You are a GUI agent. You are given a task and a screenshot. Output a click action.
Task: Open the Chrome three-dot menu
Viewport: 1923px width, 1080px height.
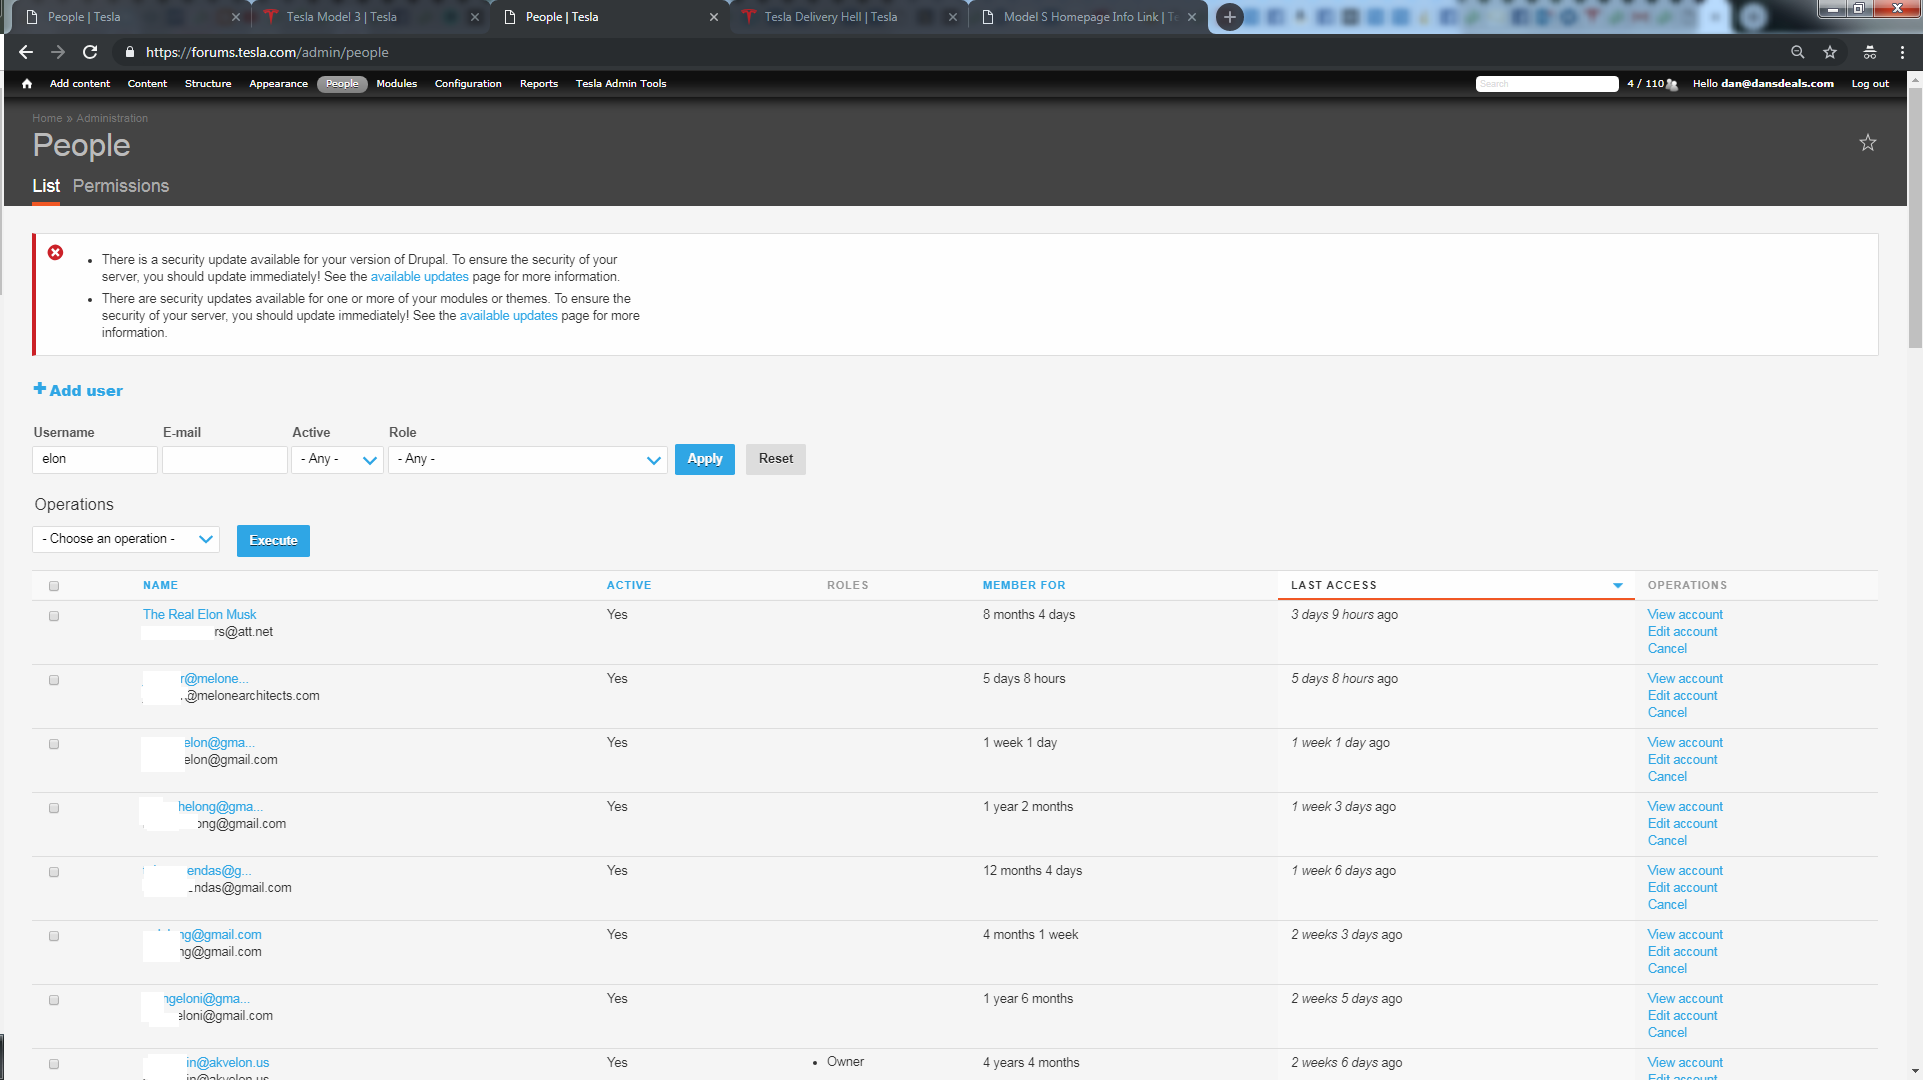(x=1903, y=52)
